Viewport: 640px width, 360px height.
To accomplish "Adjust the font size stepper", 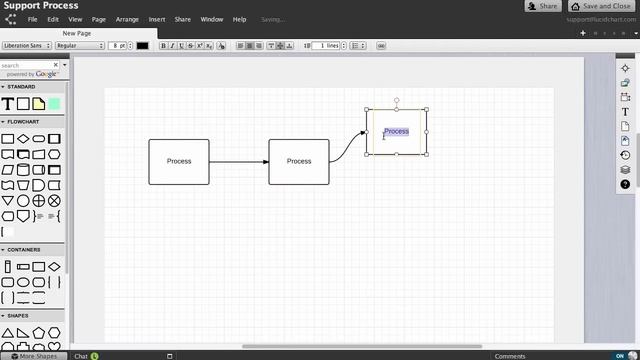I will (130, 46).
